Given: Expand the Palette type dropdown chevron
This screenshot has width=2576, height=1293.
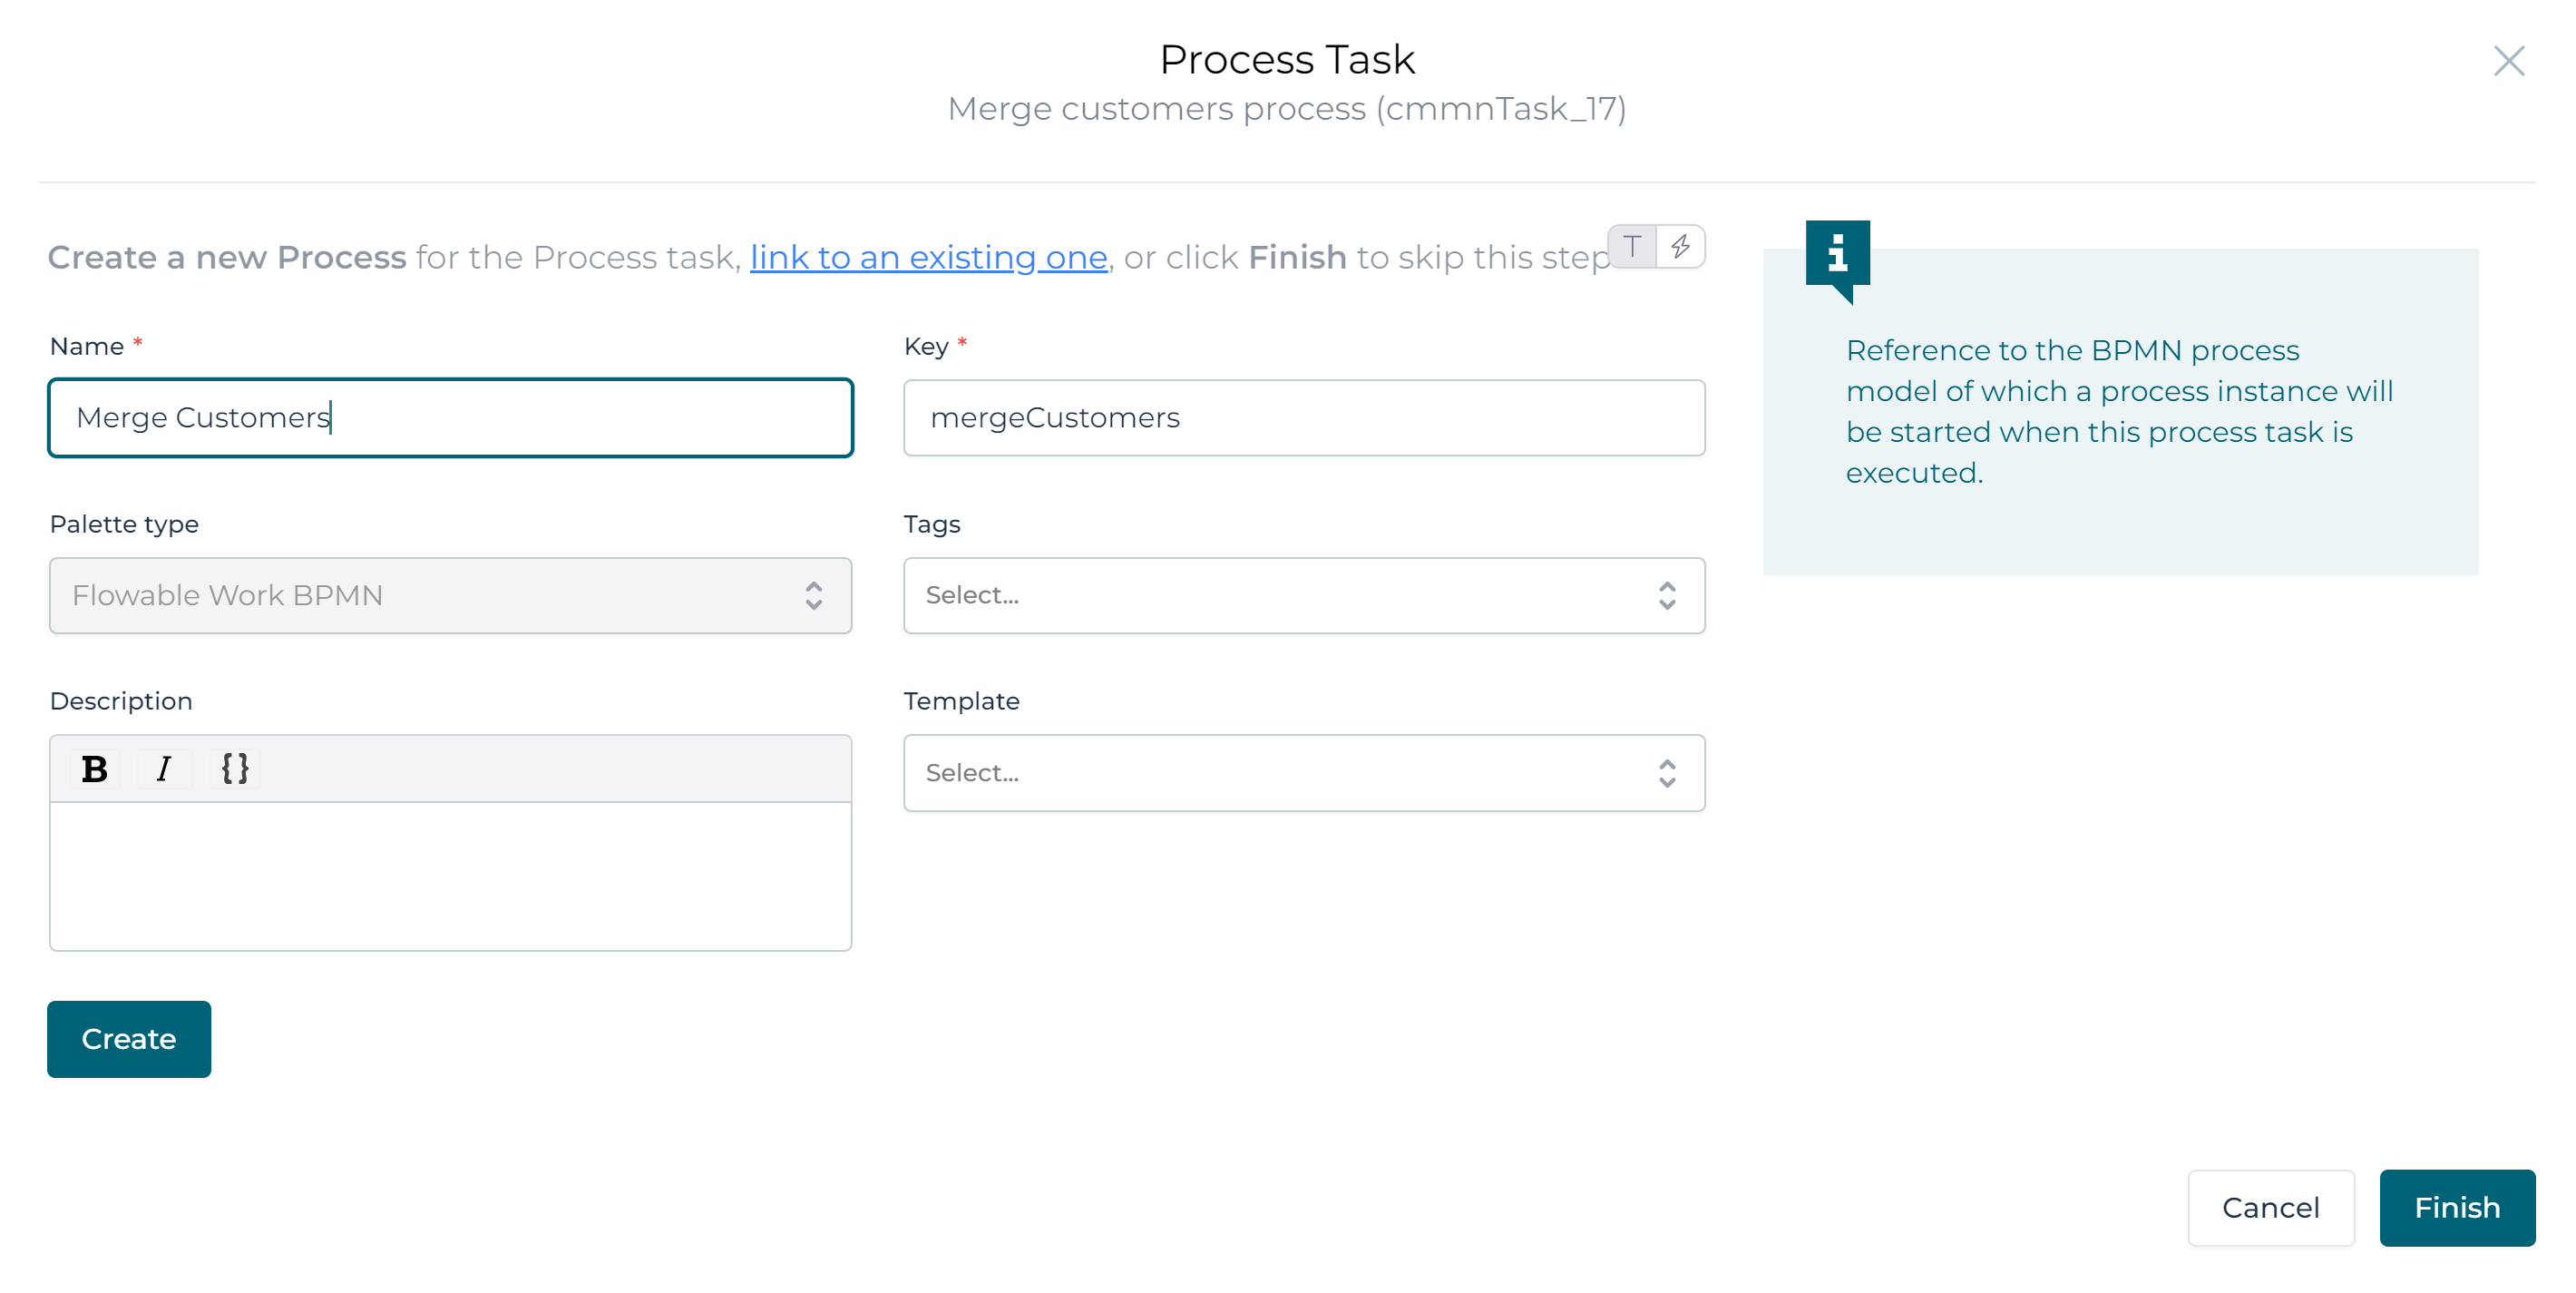Looking at the screenshot, I should (x=815, y=595).
